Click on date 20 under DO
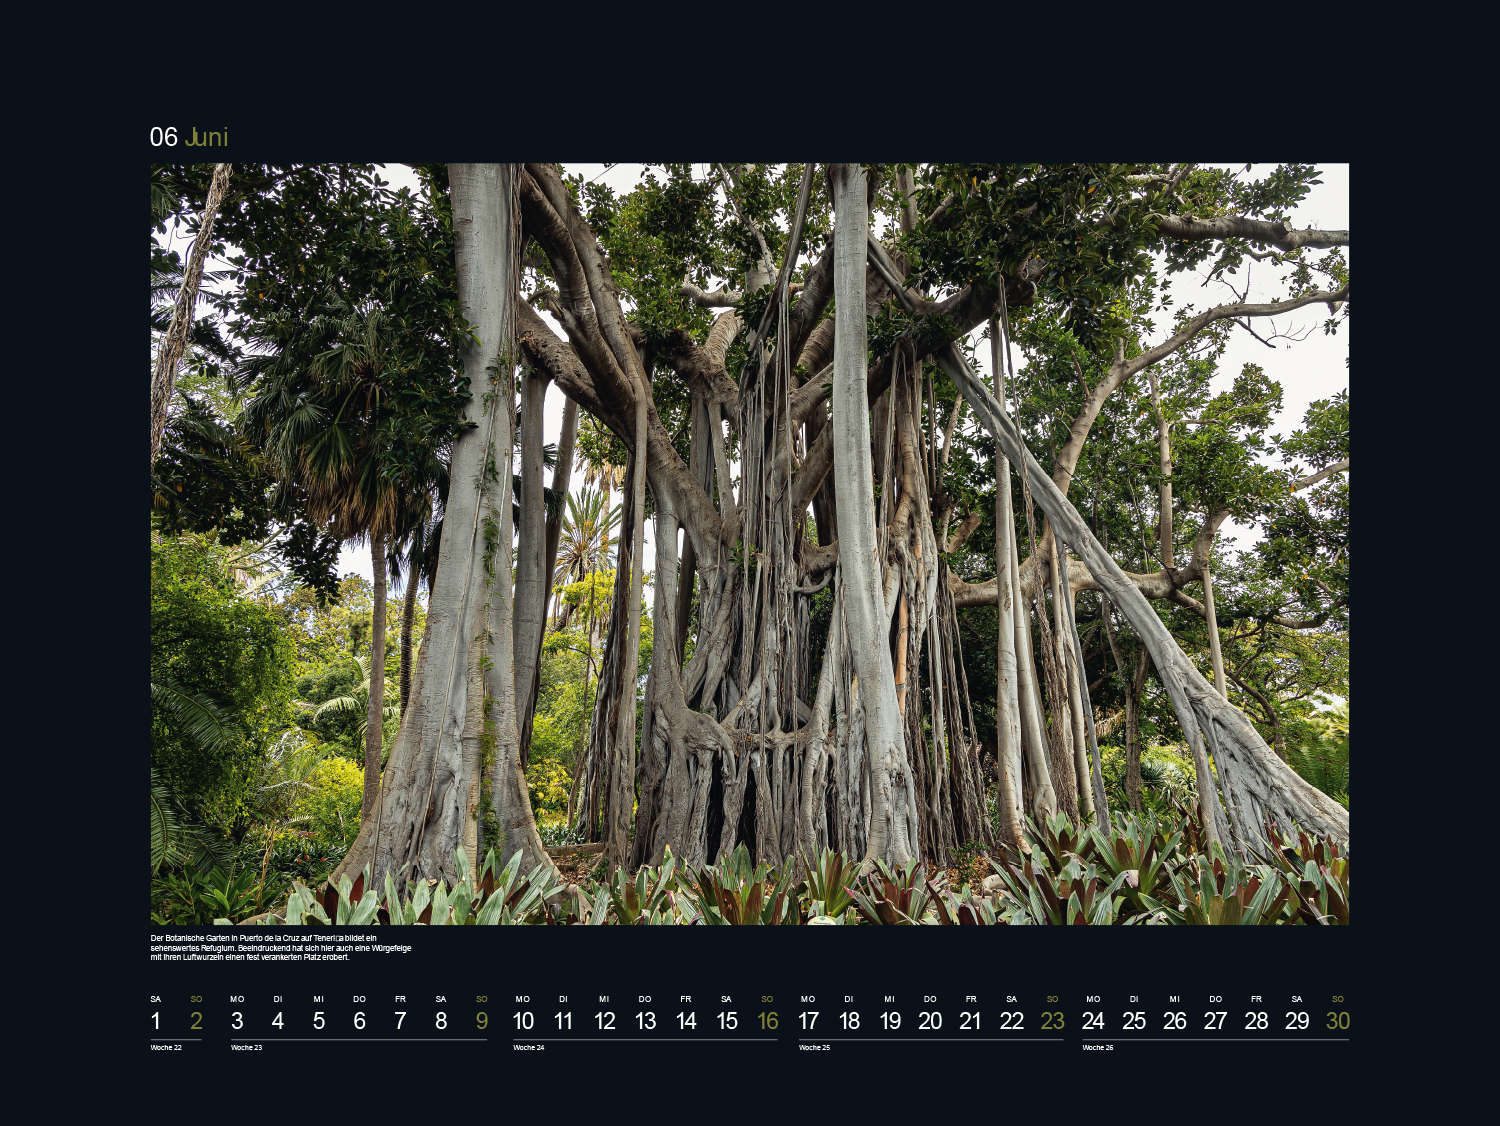The height and width of the screenshot is (1126, 1500). (930, 1021)
